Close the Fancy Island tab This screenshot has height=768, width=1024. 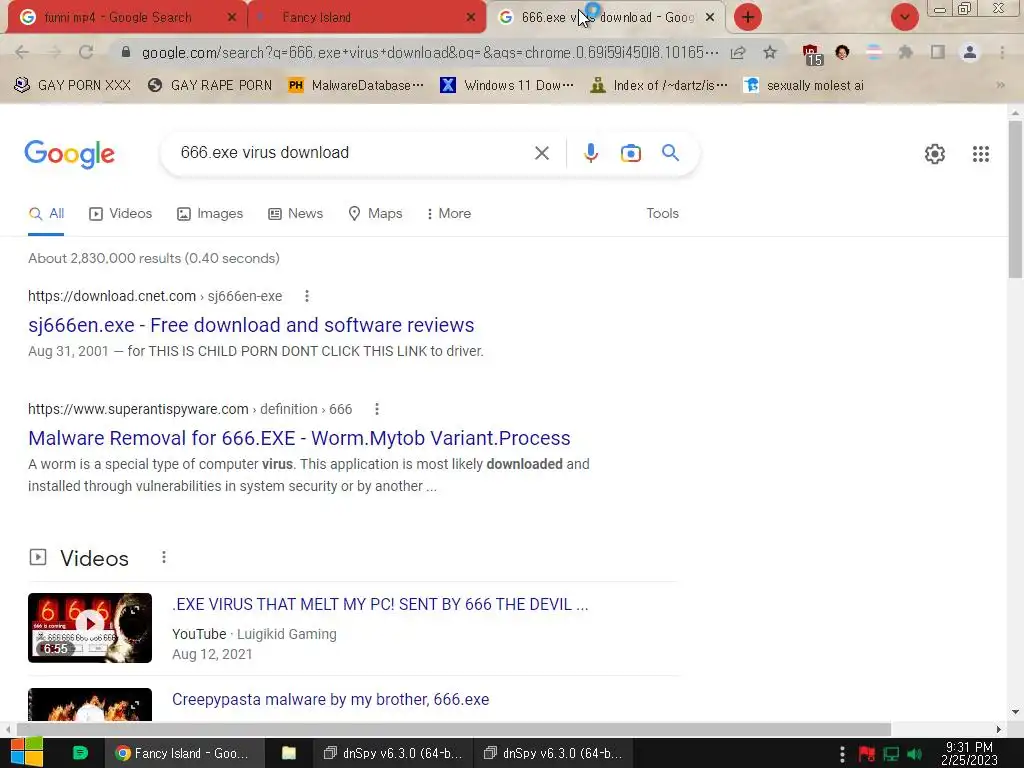[x=470, y=18]
